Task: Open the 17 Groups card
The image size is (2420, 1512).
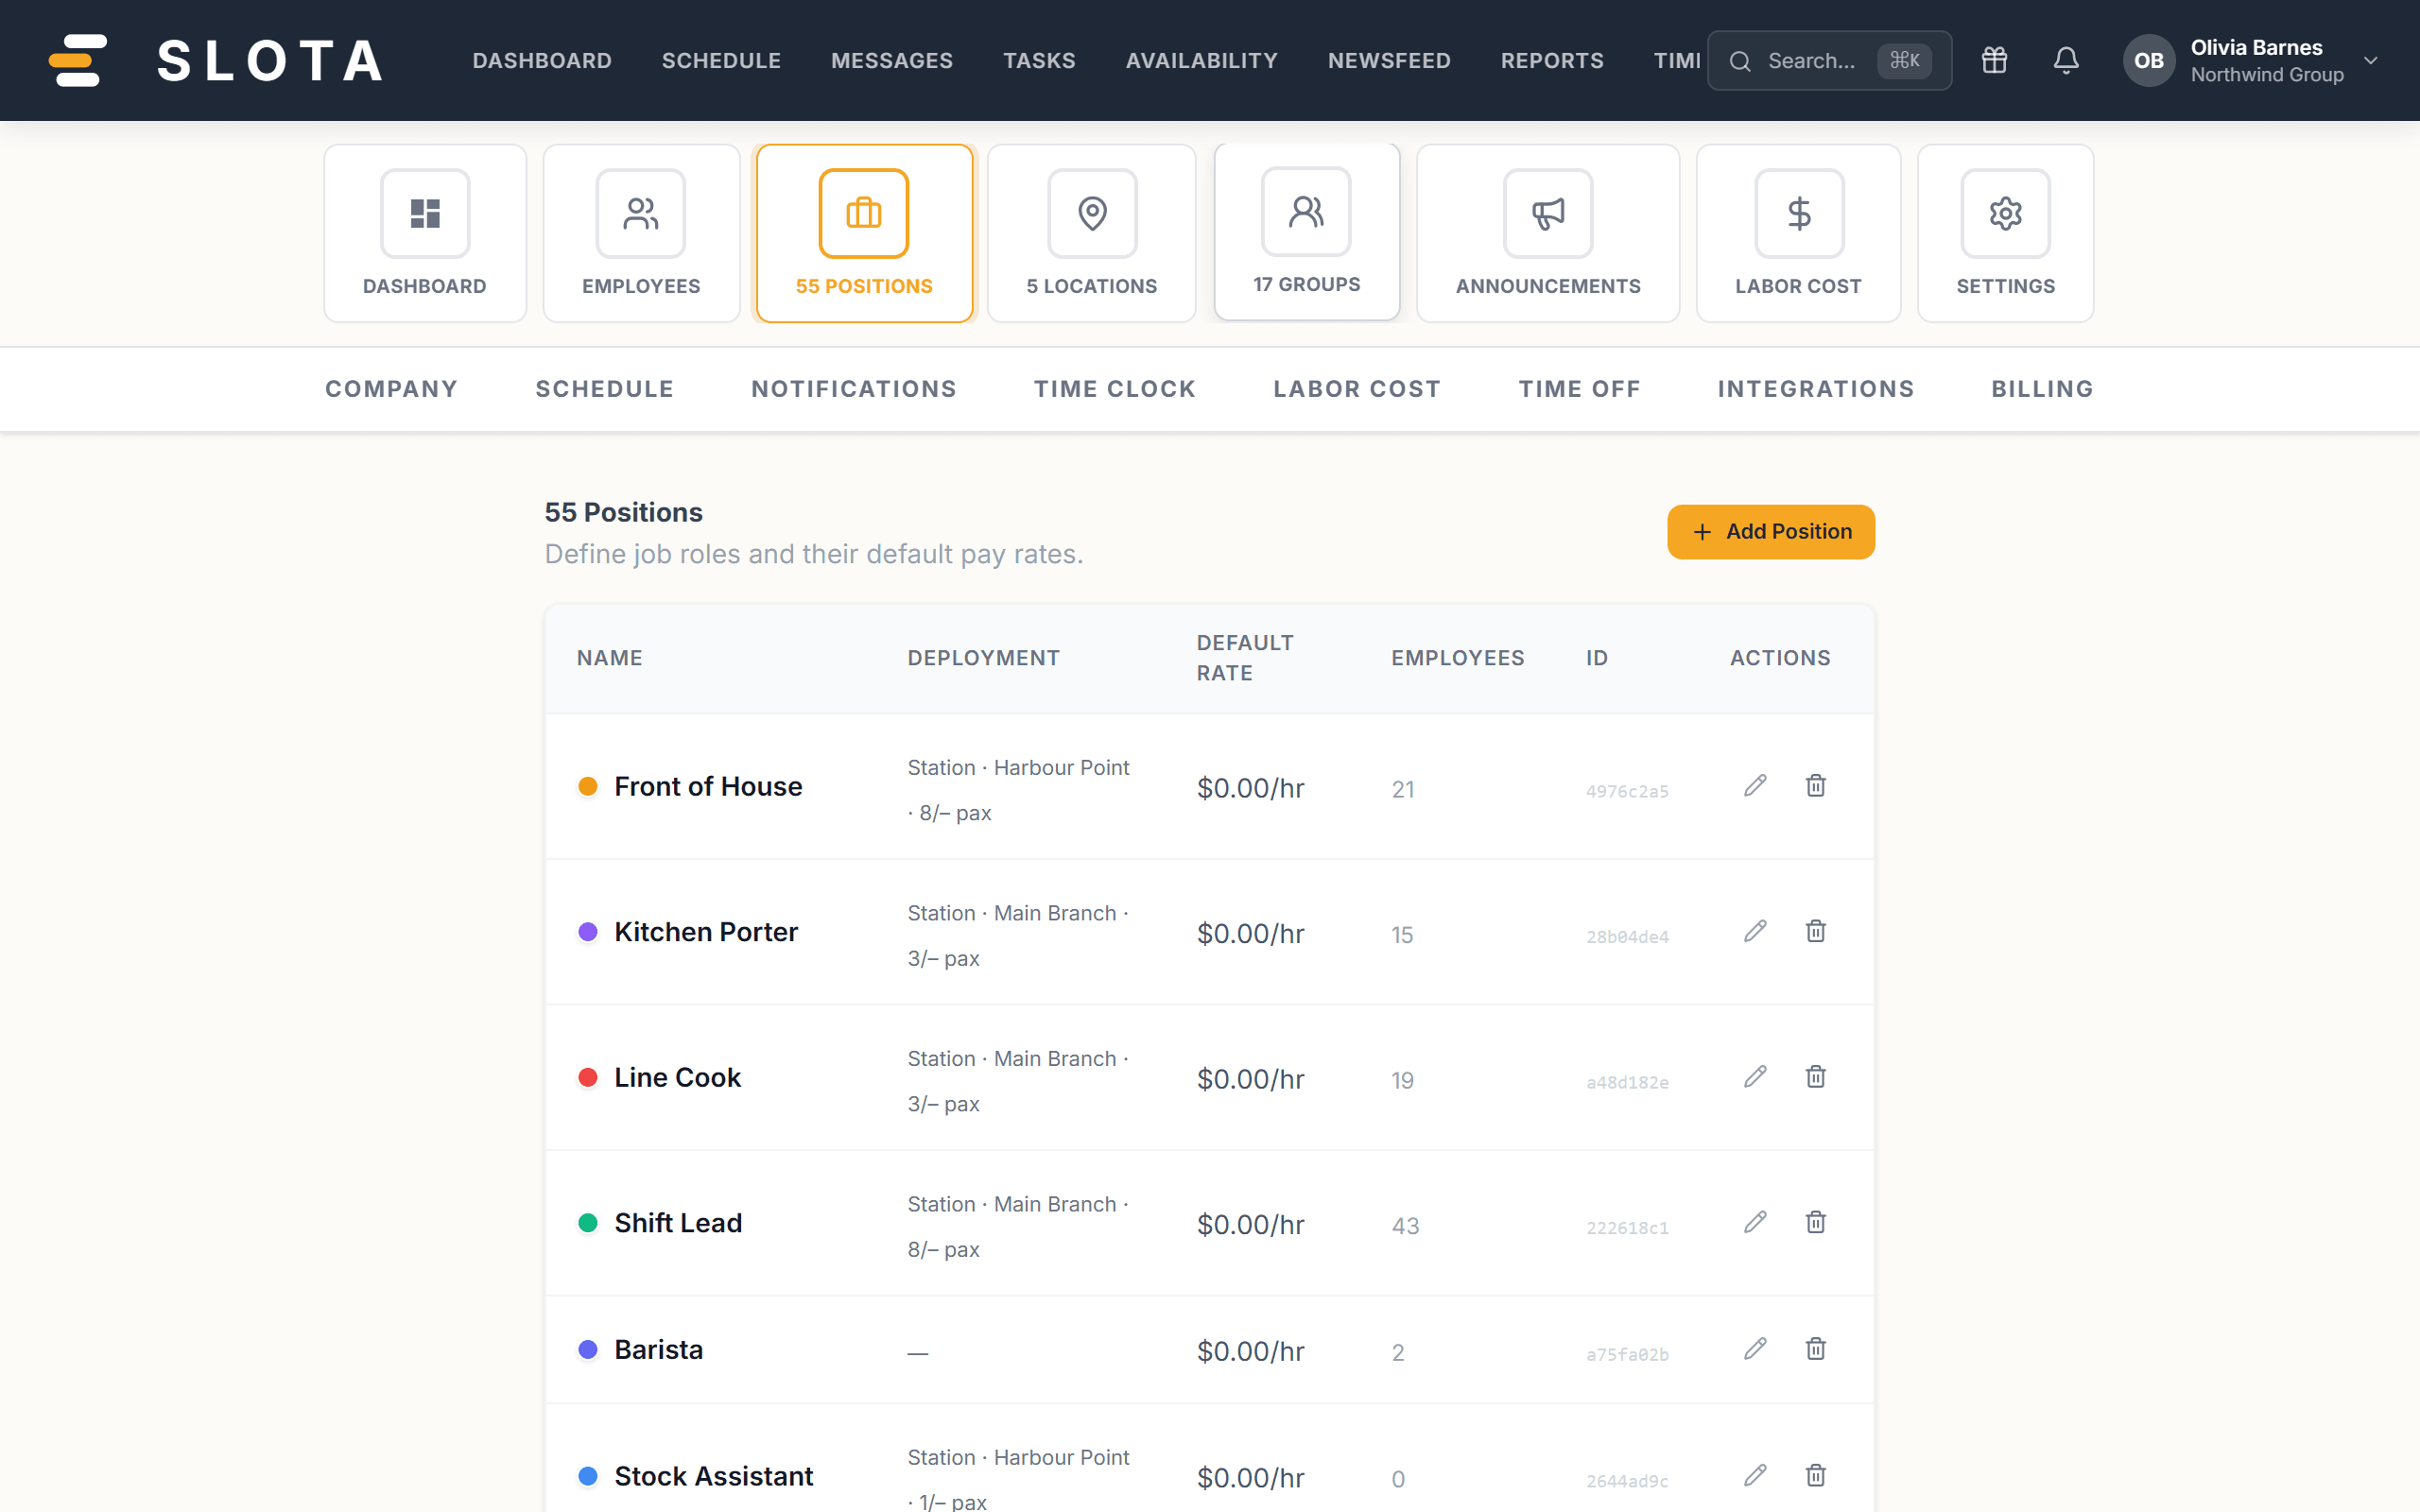Action: click(x=1306, y=231)
